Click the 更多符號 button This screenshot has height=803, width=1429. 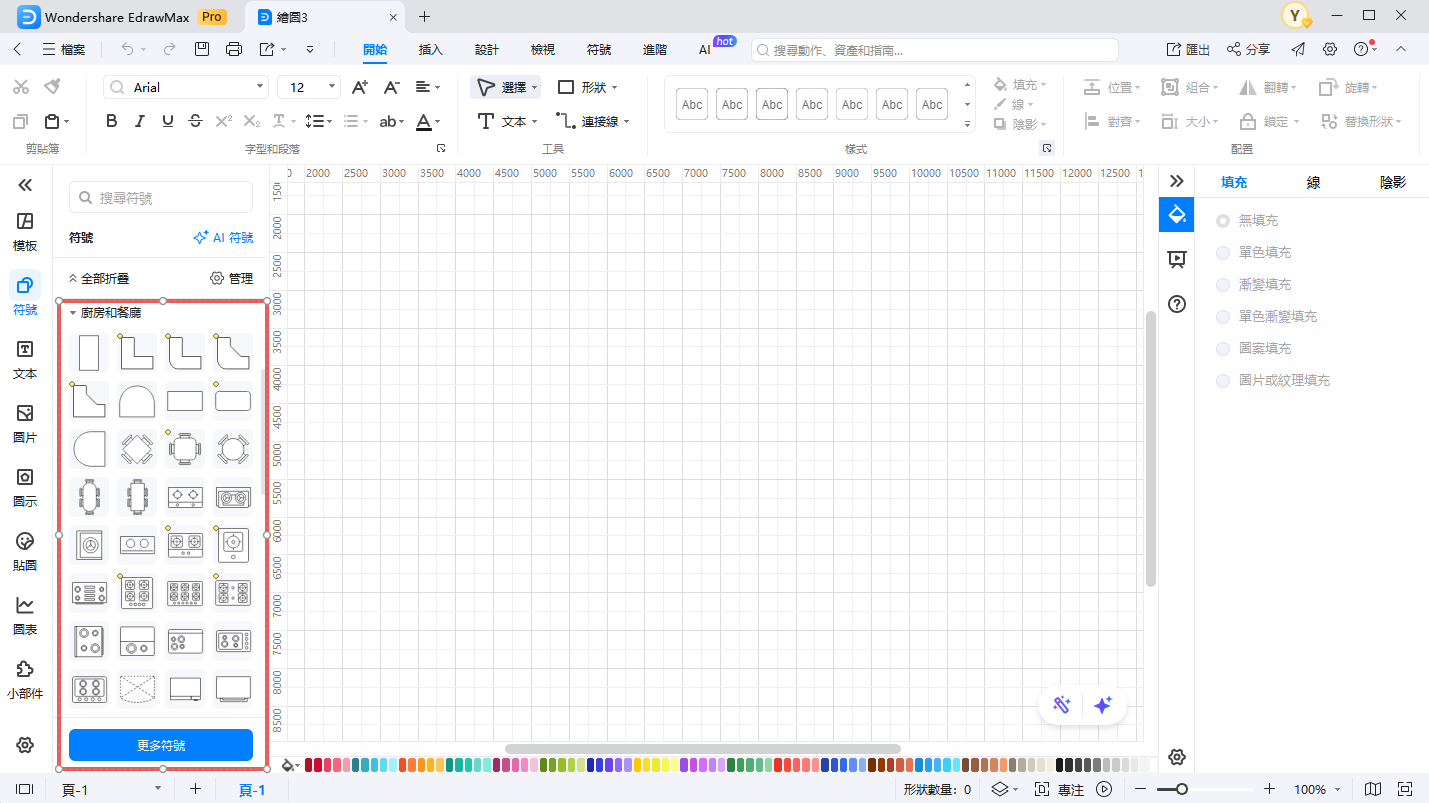pos(161,745)
